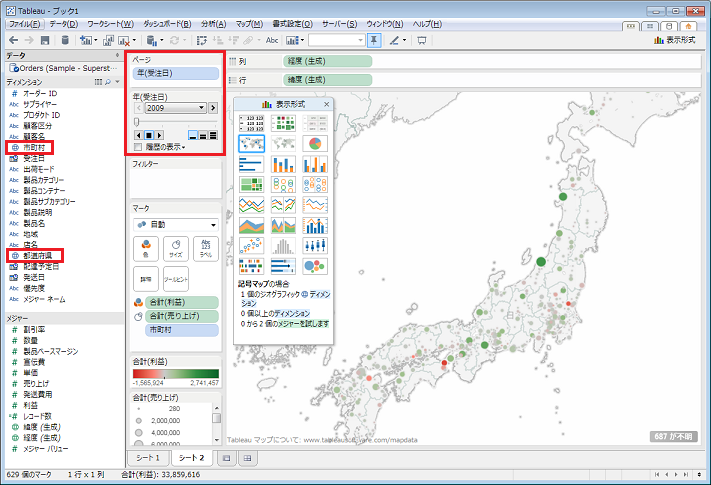711x485 pixels.
Task: Switch to シート 2 tab
Action: (x=191, y=458)
